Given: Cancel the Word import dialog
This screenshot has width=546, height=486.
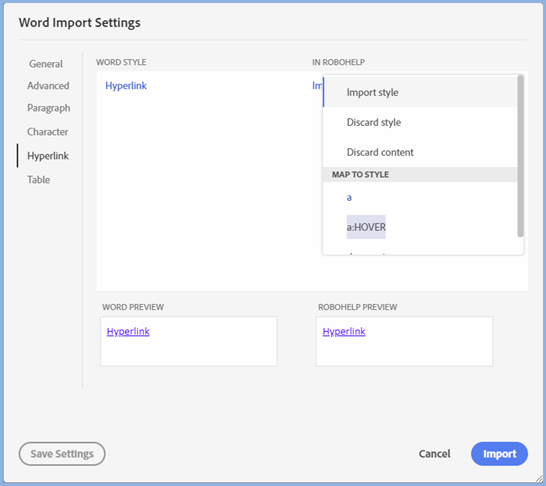Looking at the screenshot, I should 434,454.
